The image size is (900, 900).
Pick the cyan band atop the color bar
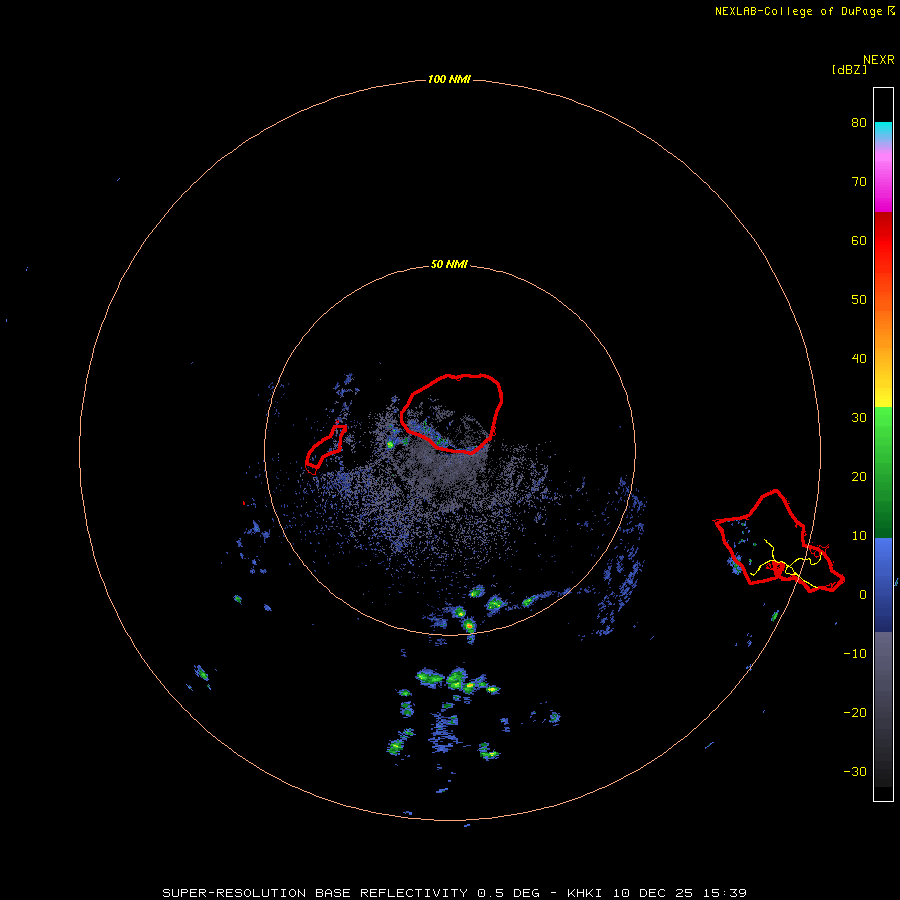883,133
